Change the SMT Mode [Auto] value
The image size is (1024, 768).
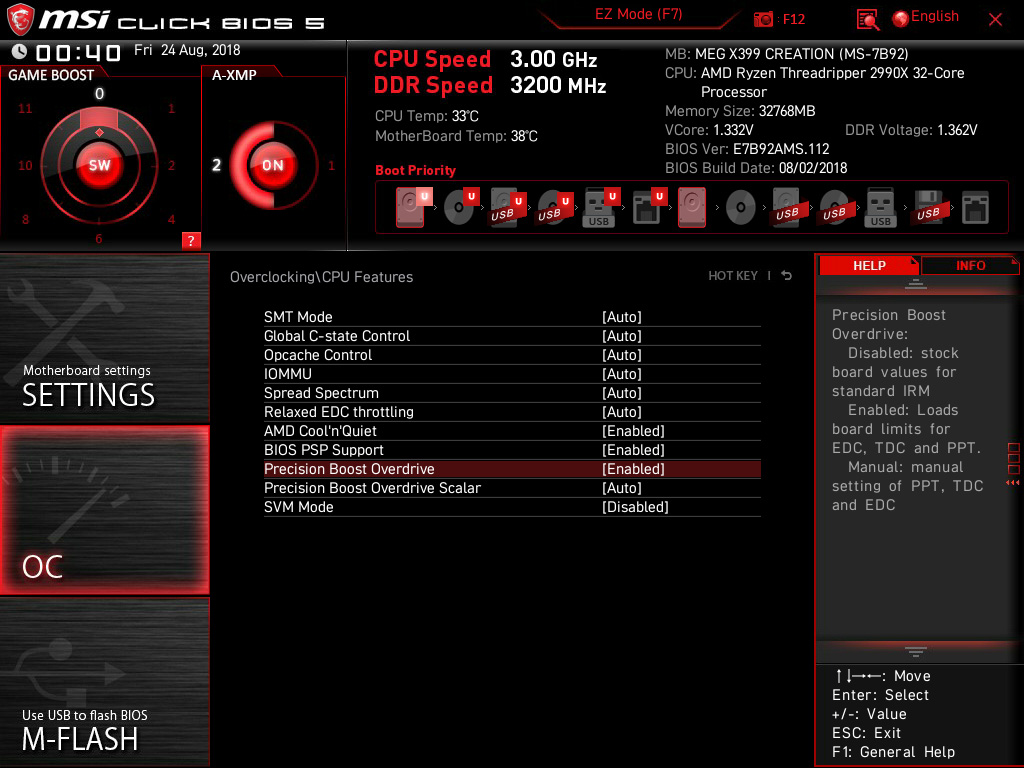622,317
